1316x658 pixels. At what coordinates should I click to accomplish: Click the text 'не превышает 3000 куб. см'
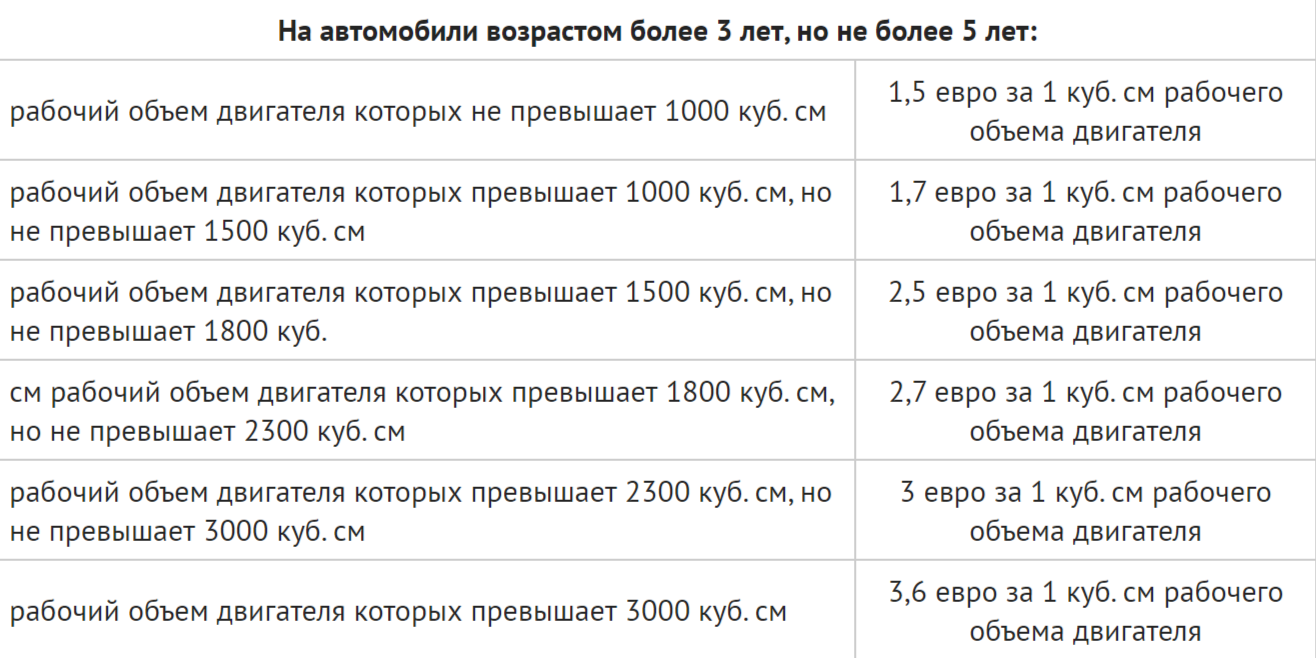pyautogui.click(x=187, y=532)
